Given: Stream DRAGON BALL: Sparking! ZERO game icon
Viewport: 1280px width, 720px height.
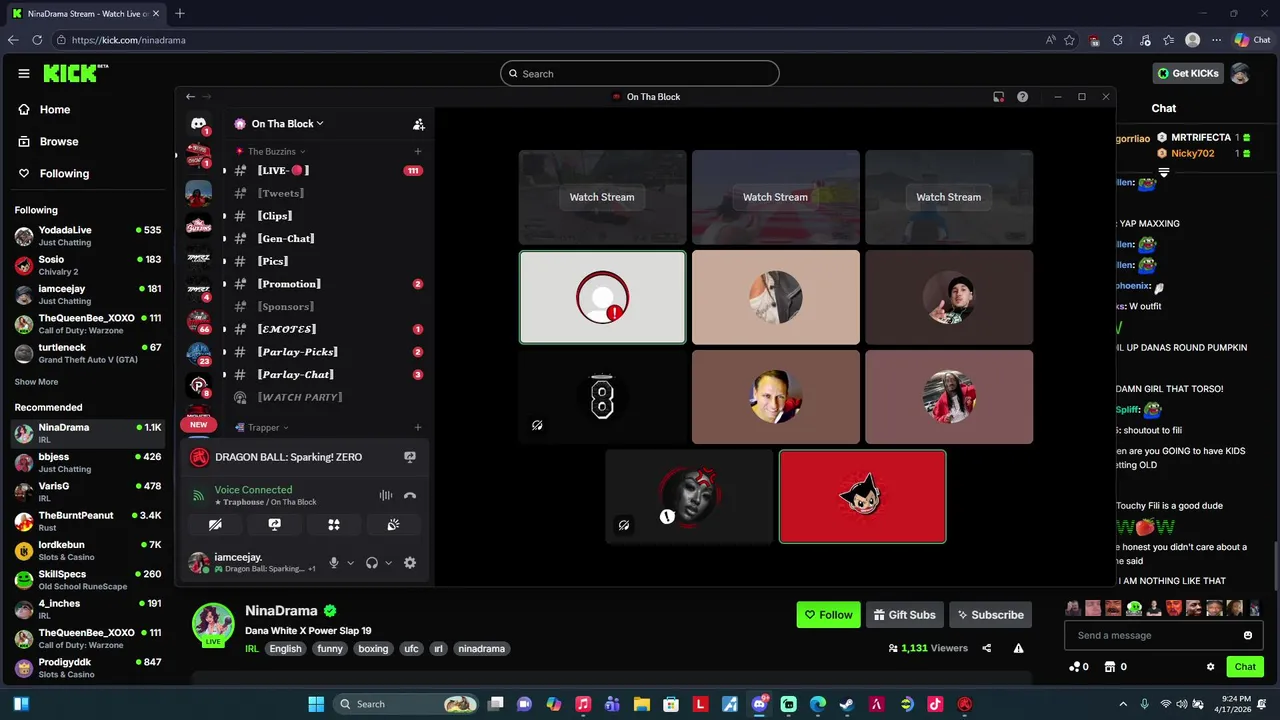Looking at the screenshot, I should 410,457.
